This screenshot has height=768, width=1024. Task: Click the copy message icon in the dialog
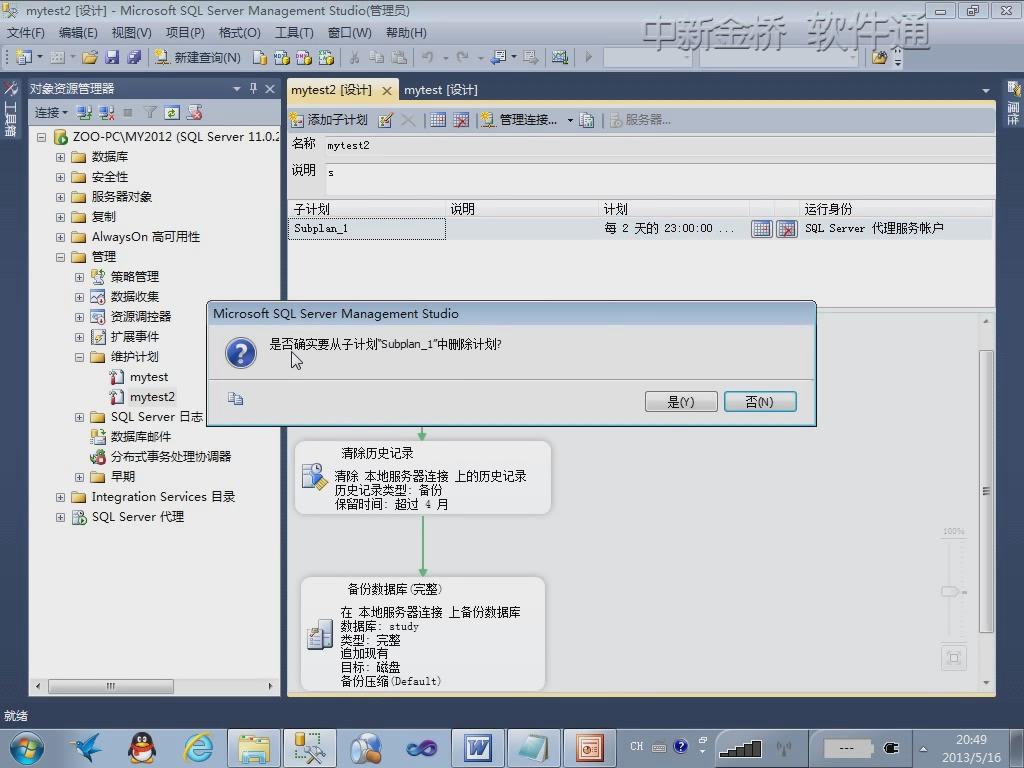click(x=236, y=398)
